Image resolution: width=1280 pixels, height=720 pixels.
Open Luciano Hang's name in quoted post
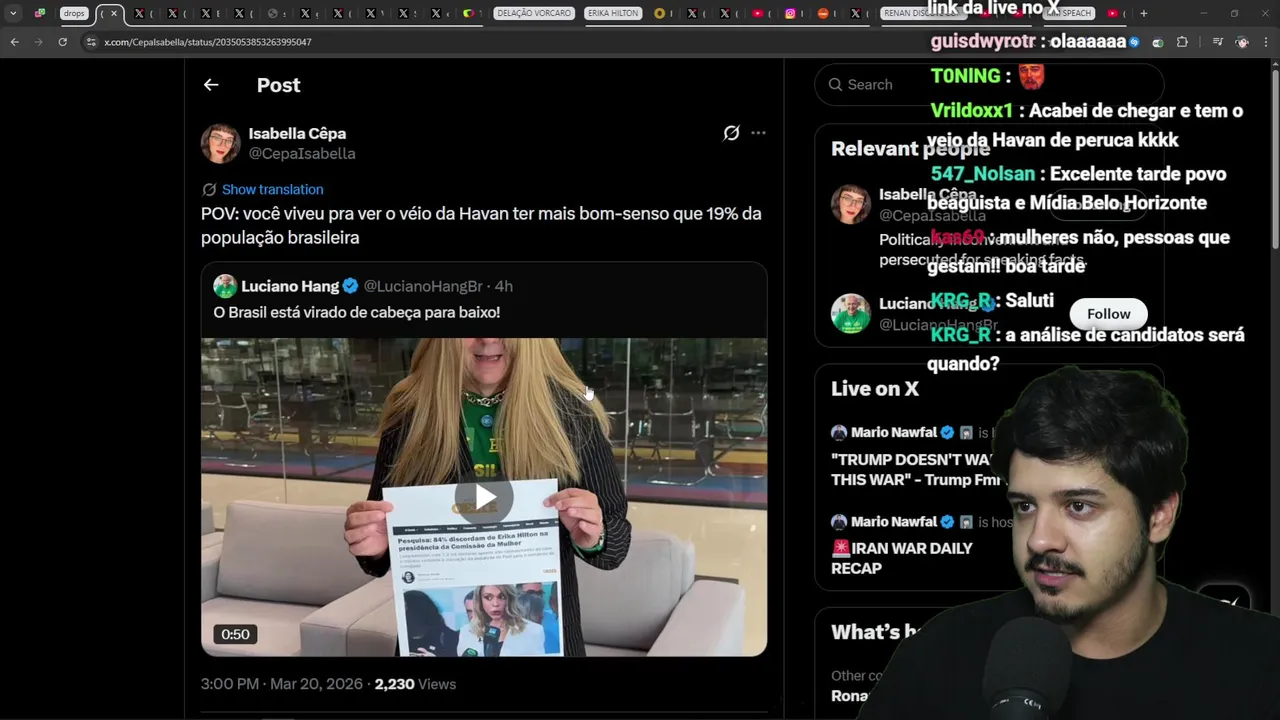pos(290,286)
